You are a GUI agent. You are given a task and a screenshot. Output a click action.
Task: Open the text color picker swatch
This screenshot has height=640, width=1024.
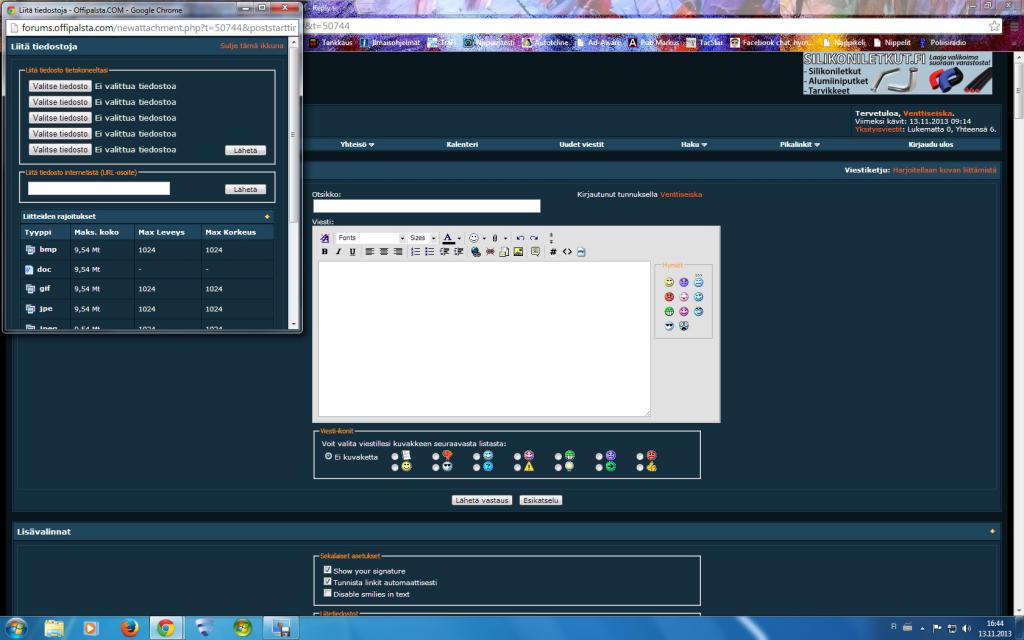pyautogui.click(x=448, y=238)
